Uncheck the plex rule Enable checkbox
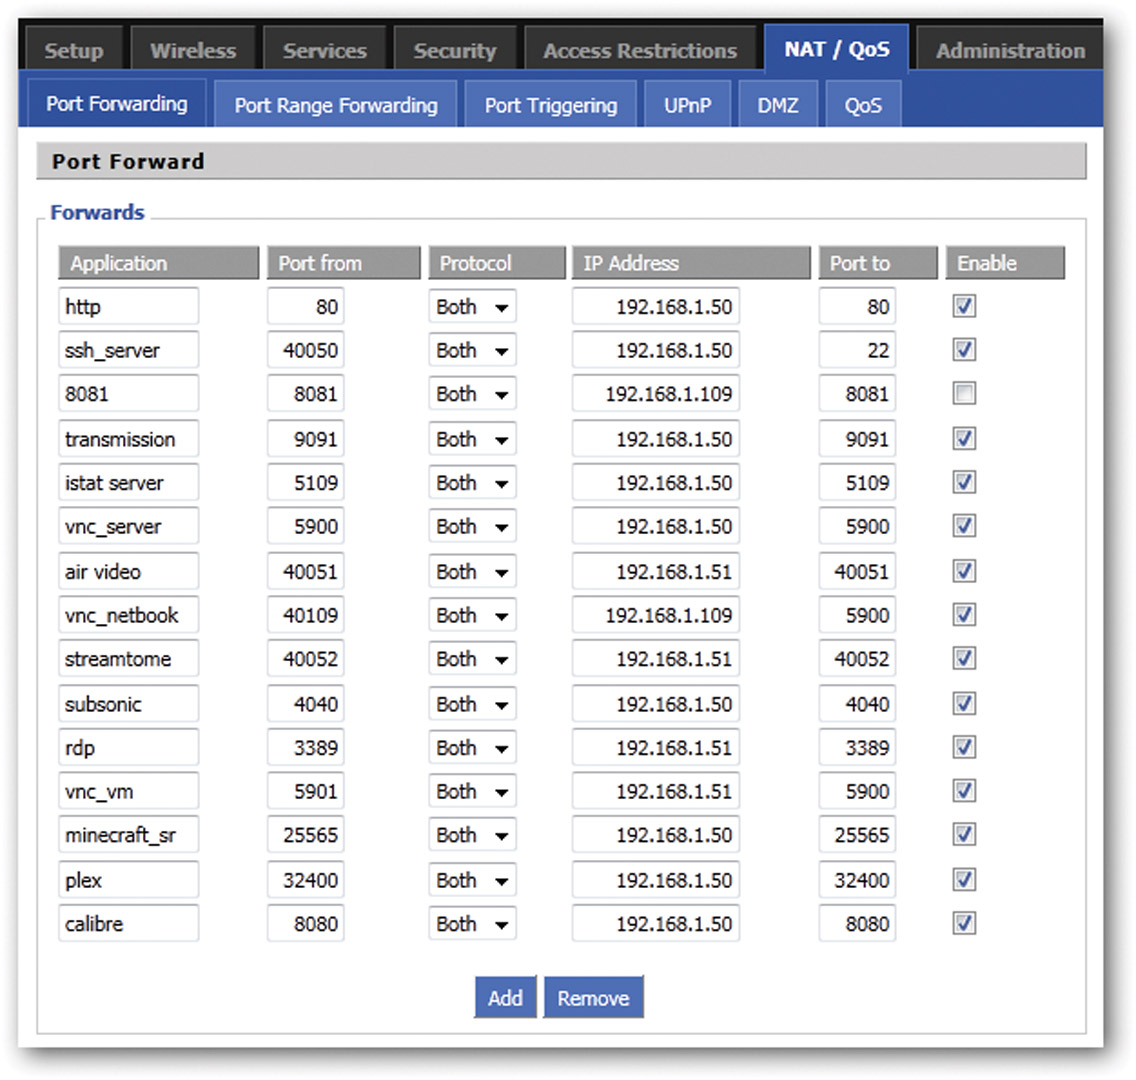The image size is (1136, 1080). [963, 879]
